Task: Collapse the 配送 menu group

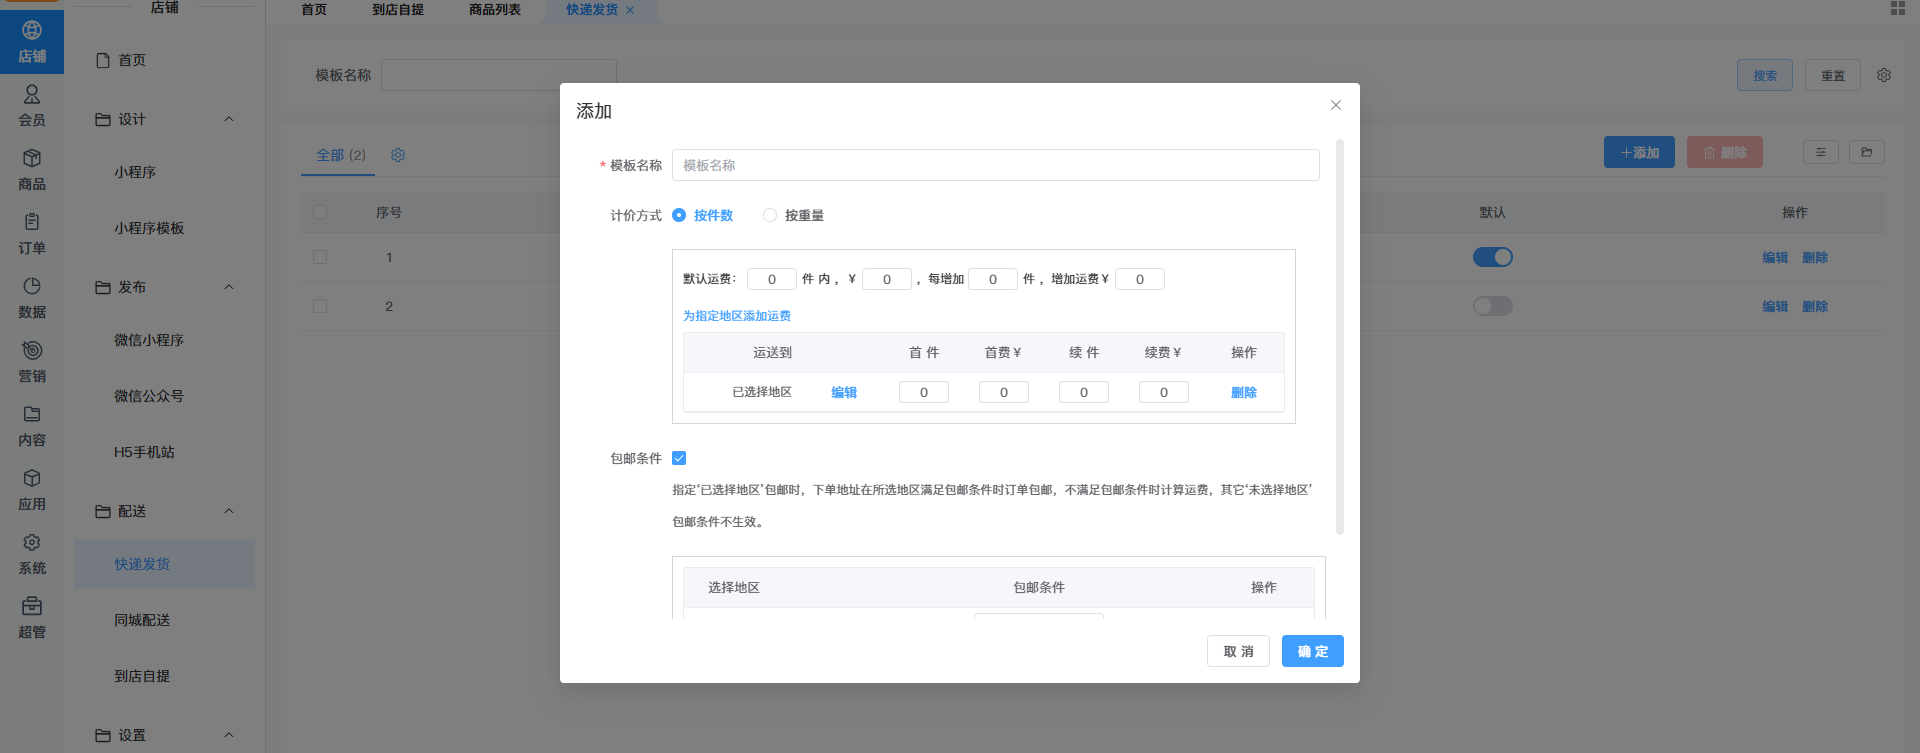Action: [229, 511]
